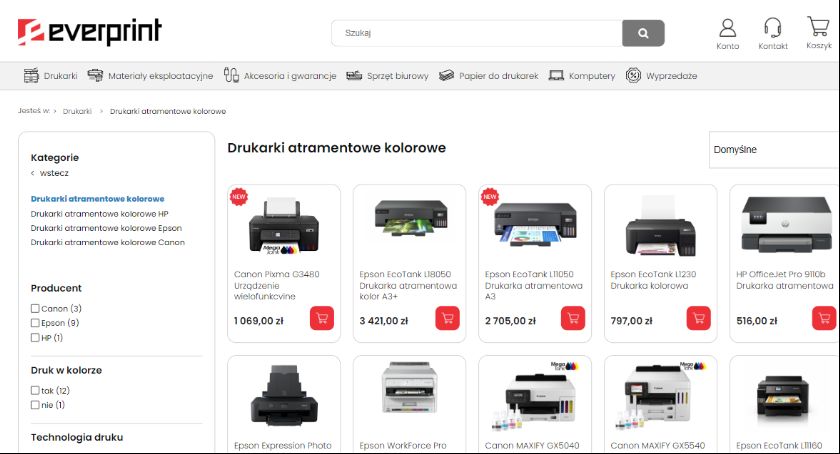Open Canon MAXIFY GX5040 product image
The image size is (840, 454).
pyautogui.click(x=535, y=397)
